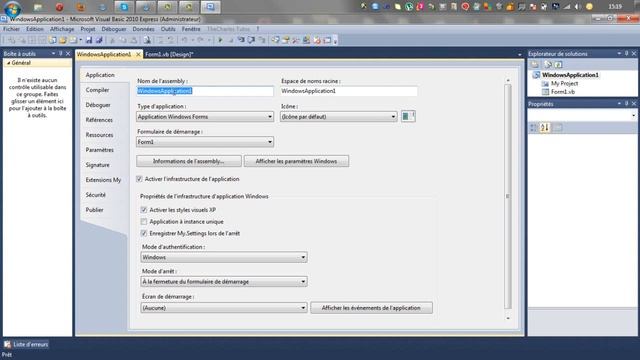The image size is (640, 360).
Task: Click the Categorized view icon in Propriétés panel
Action: tap(533, 128)
